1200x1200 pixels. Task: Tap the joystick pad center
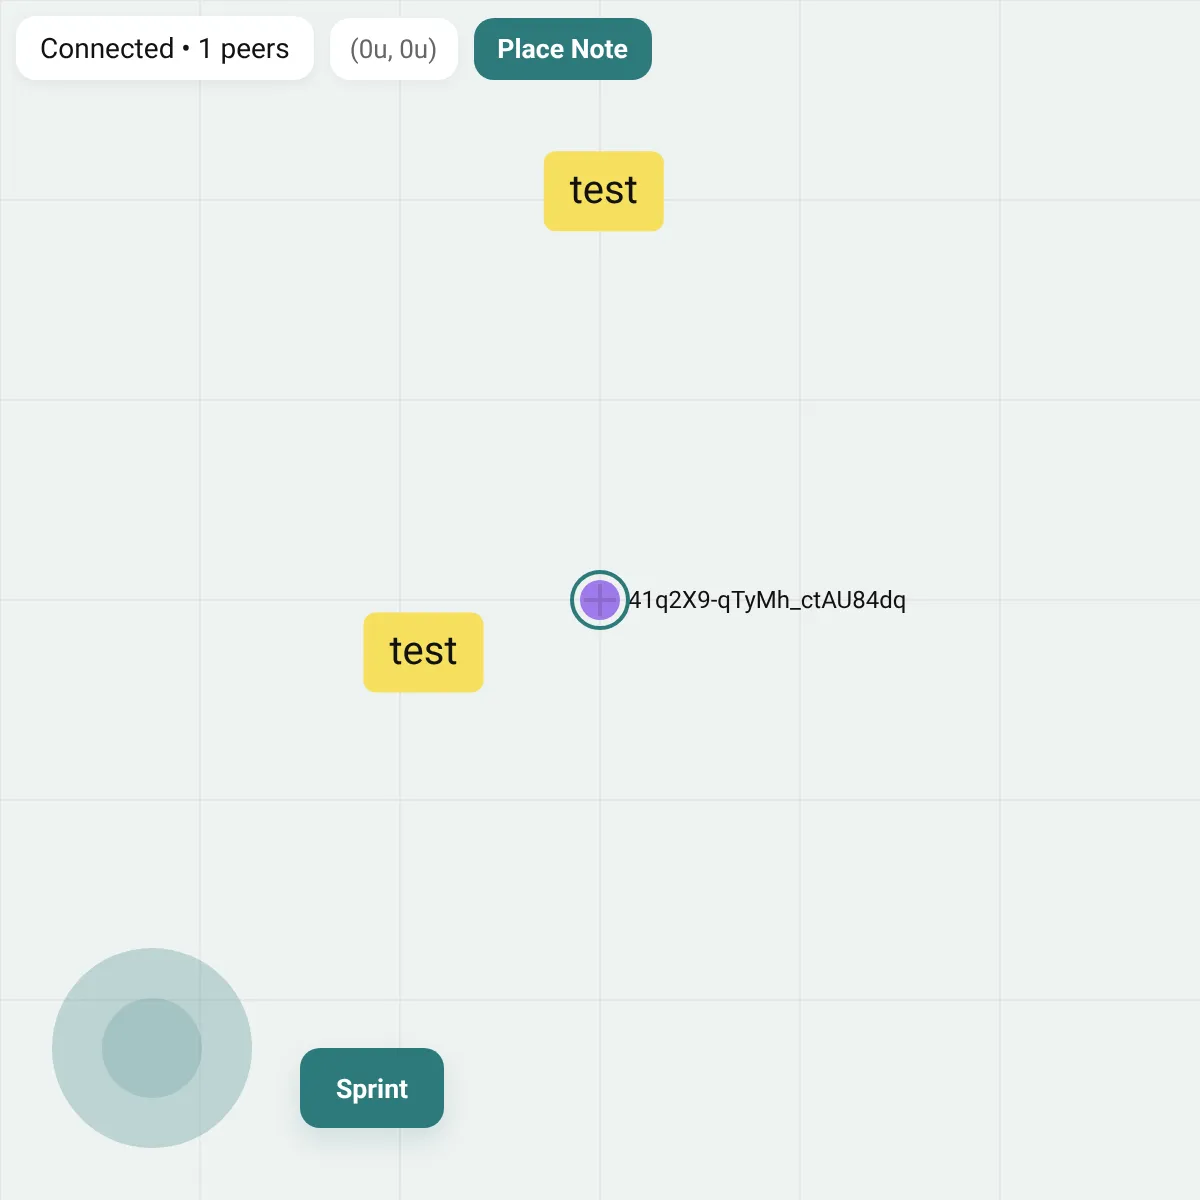pos(152,1048)
